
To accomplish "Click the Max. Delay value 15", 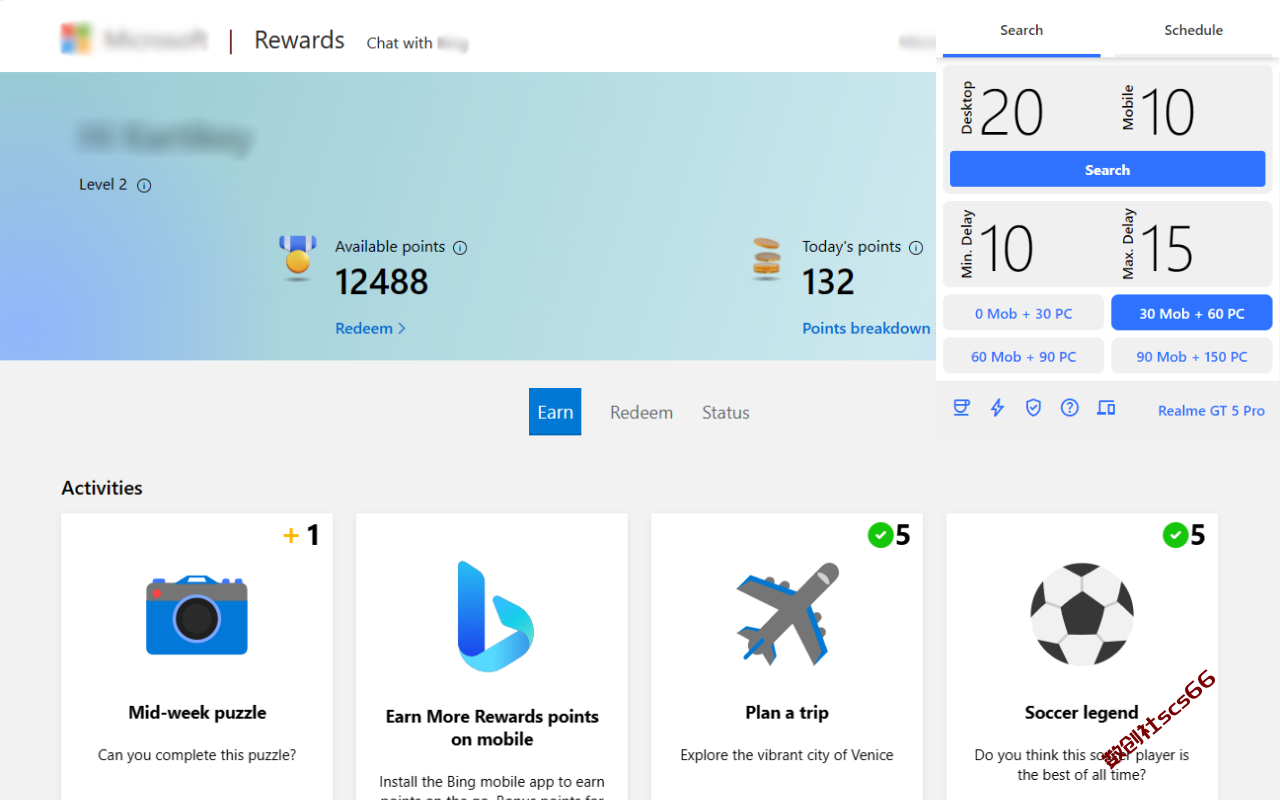I will (1166, 249).
